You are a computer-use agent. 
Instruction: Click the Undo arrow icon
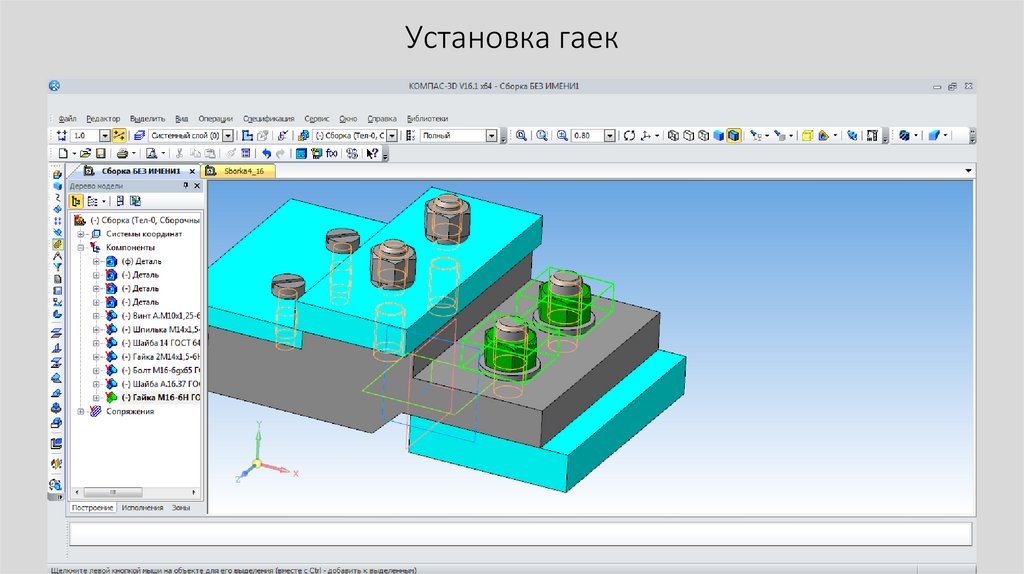point(266,153)
